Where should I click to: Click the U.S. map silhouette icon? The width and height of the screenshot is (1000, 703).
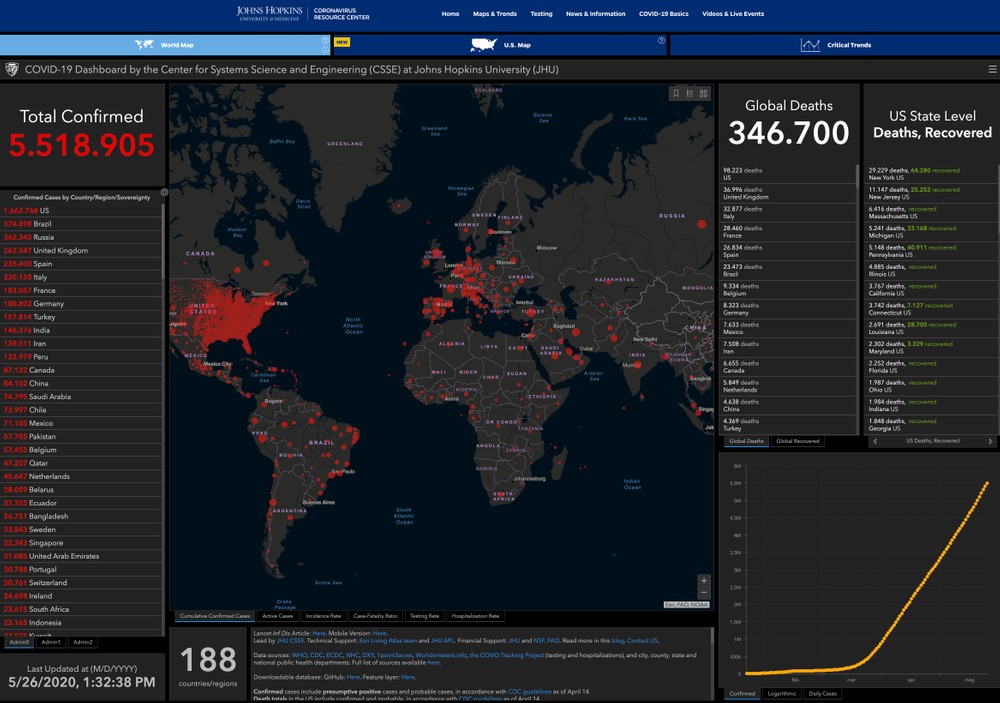coord(483,45)
